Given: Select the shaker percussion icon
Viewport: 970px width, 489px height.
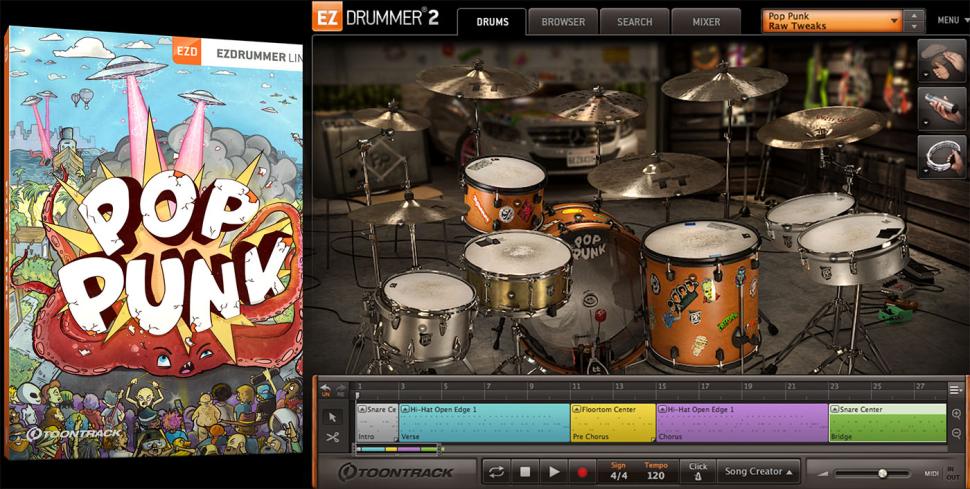Looking at the screenshot, I should [x=941, y=108].
